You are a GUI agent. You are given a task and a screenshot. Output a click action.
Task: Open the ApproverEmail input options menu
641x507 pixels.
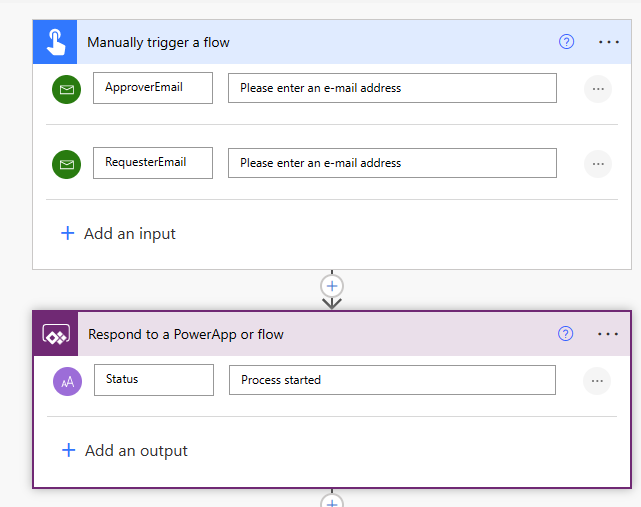pyautogui.click(x=598, y=89)
